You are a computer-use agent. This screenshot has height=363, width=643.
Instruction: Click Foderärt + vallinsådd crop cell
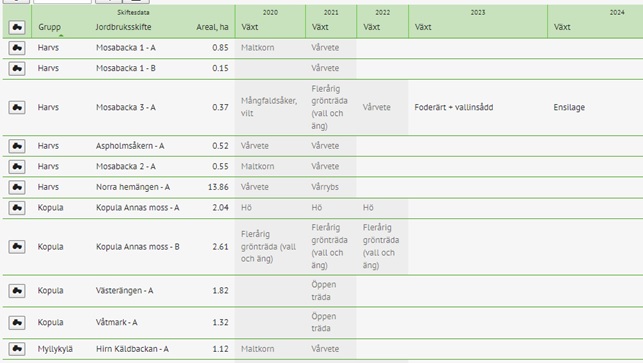(x=454, y=107)
